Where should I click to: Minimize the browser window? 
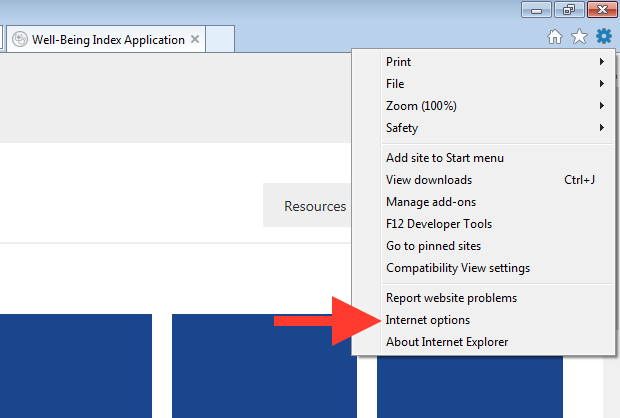(536, 9)
